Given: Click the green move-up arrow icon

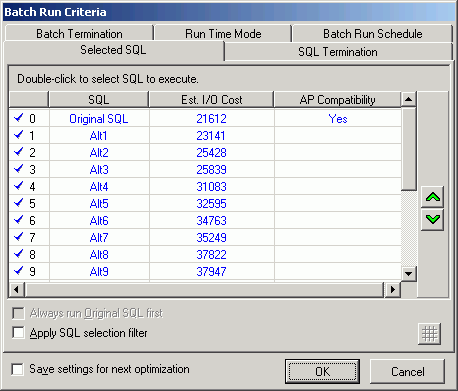Looking at the screenshot, I should [433, 198].
